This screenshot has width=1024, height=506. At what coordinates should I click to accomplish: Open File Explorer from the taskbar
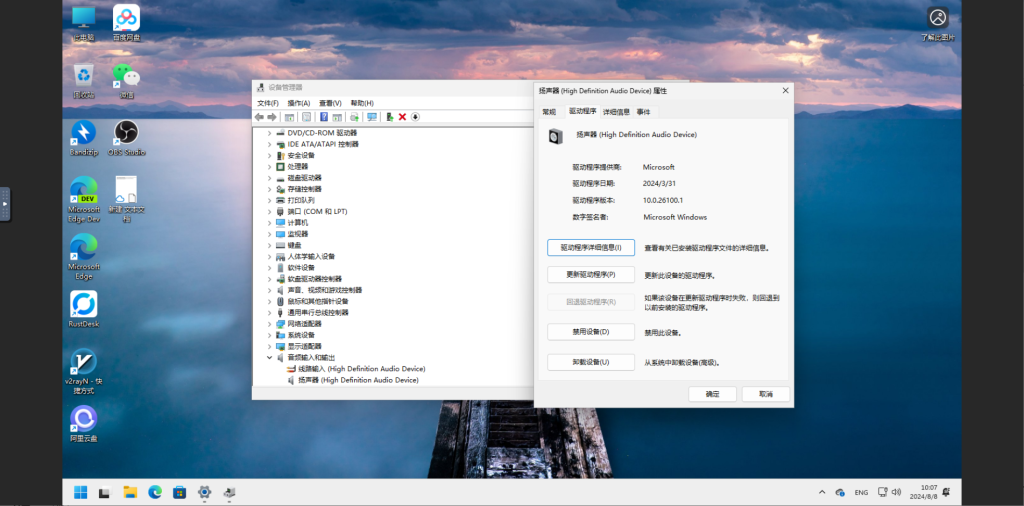pyautogui.click(x=130, y=492)
